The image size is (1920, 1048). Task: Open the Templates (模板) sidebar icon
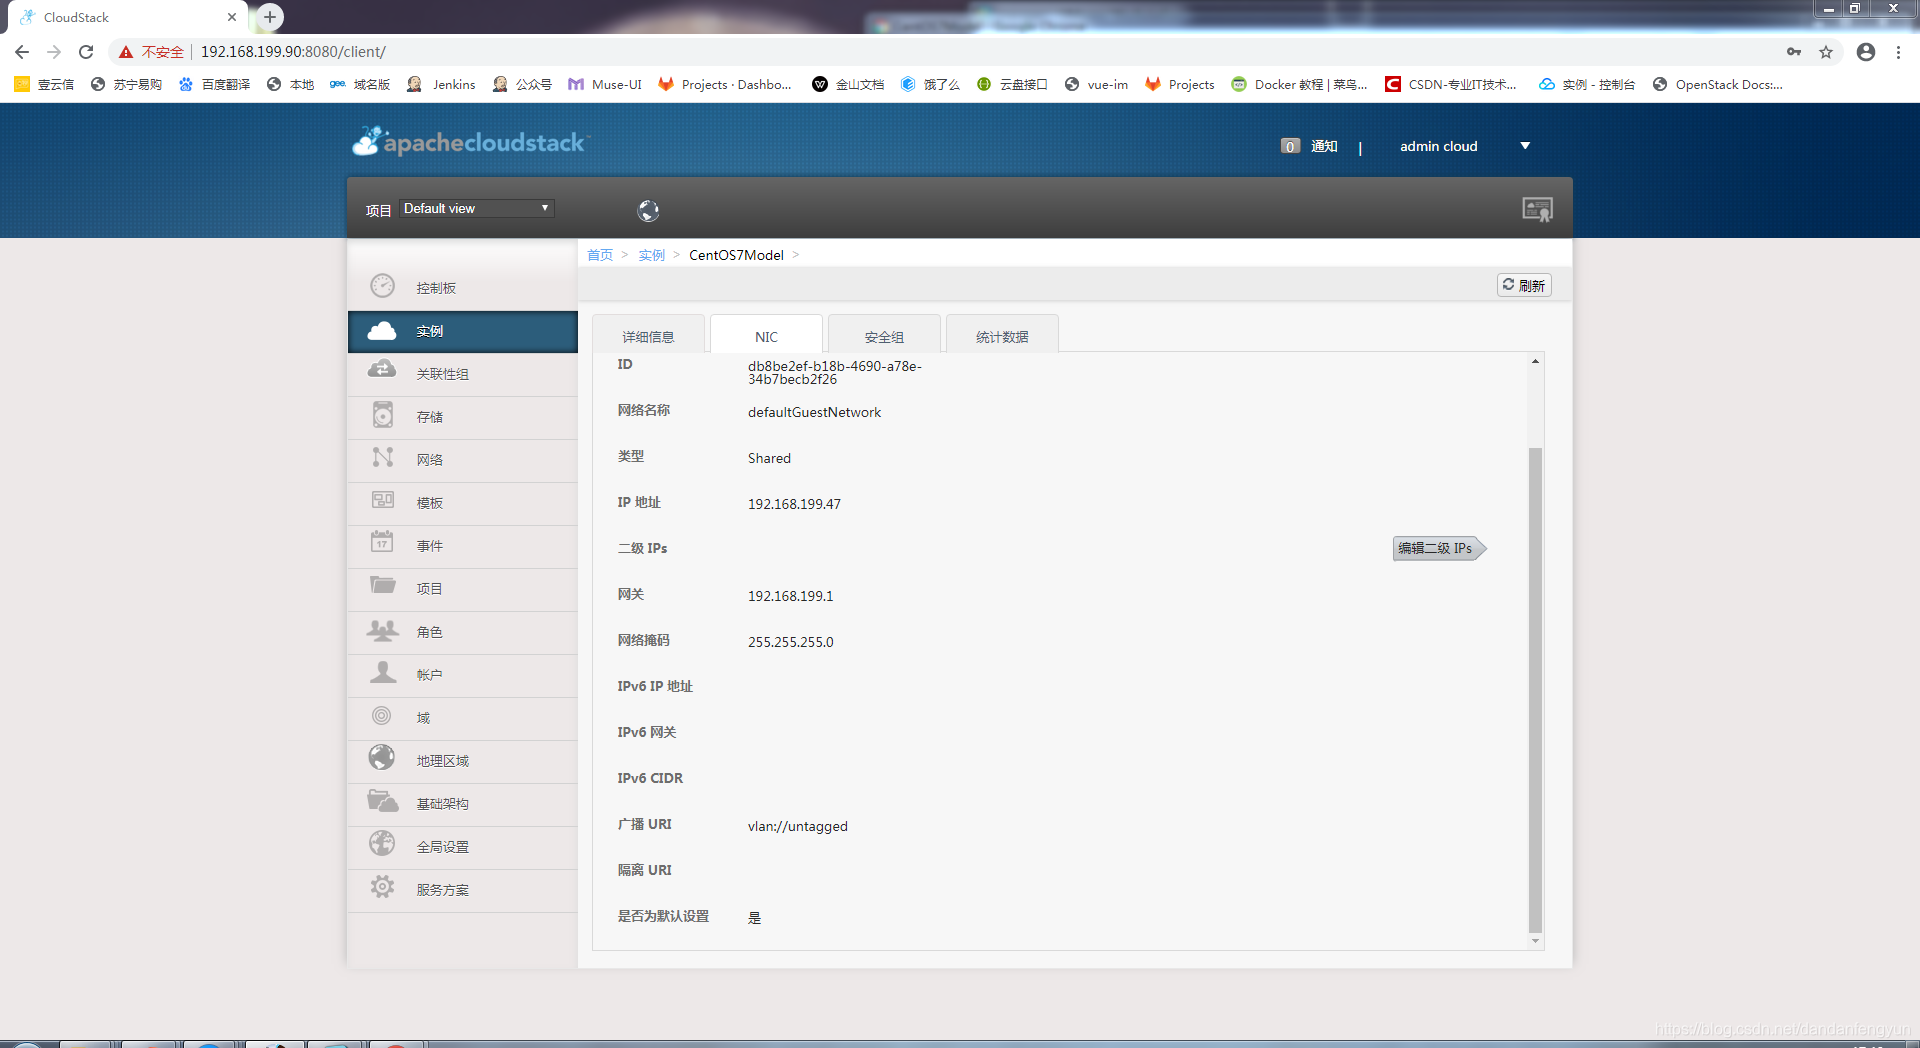click(x=382, y=500)
